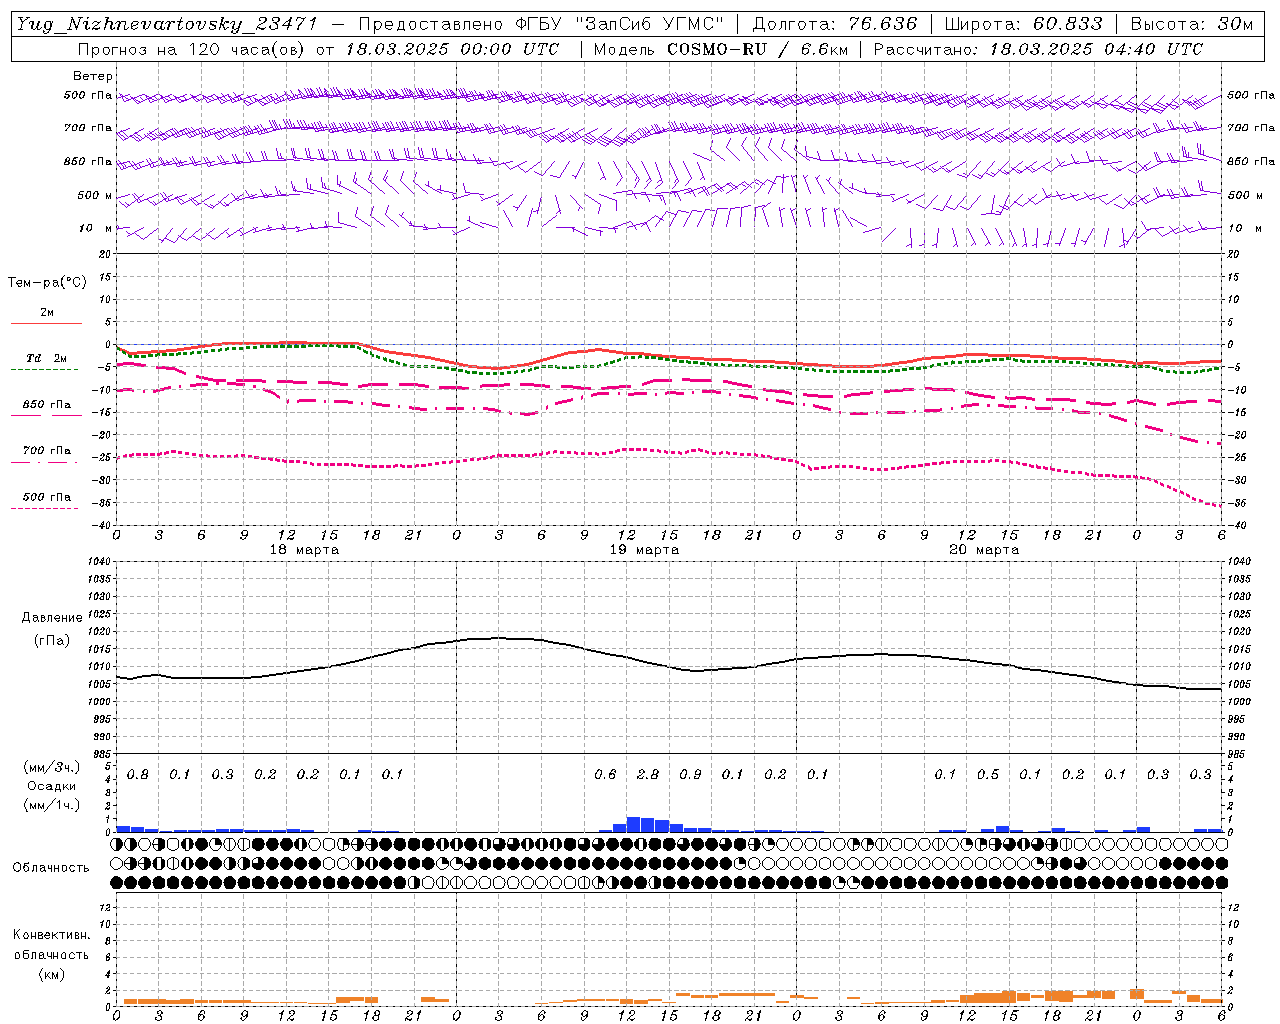Click the 0.9 precipitation amount

point(690,774)
